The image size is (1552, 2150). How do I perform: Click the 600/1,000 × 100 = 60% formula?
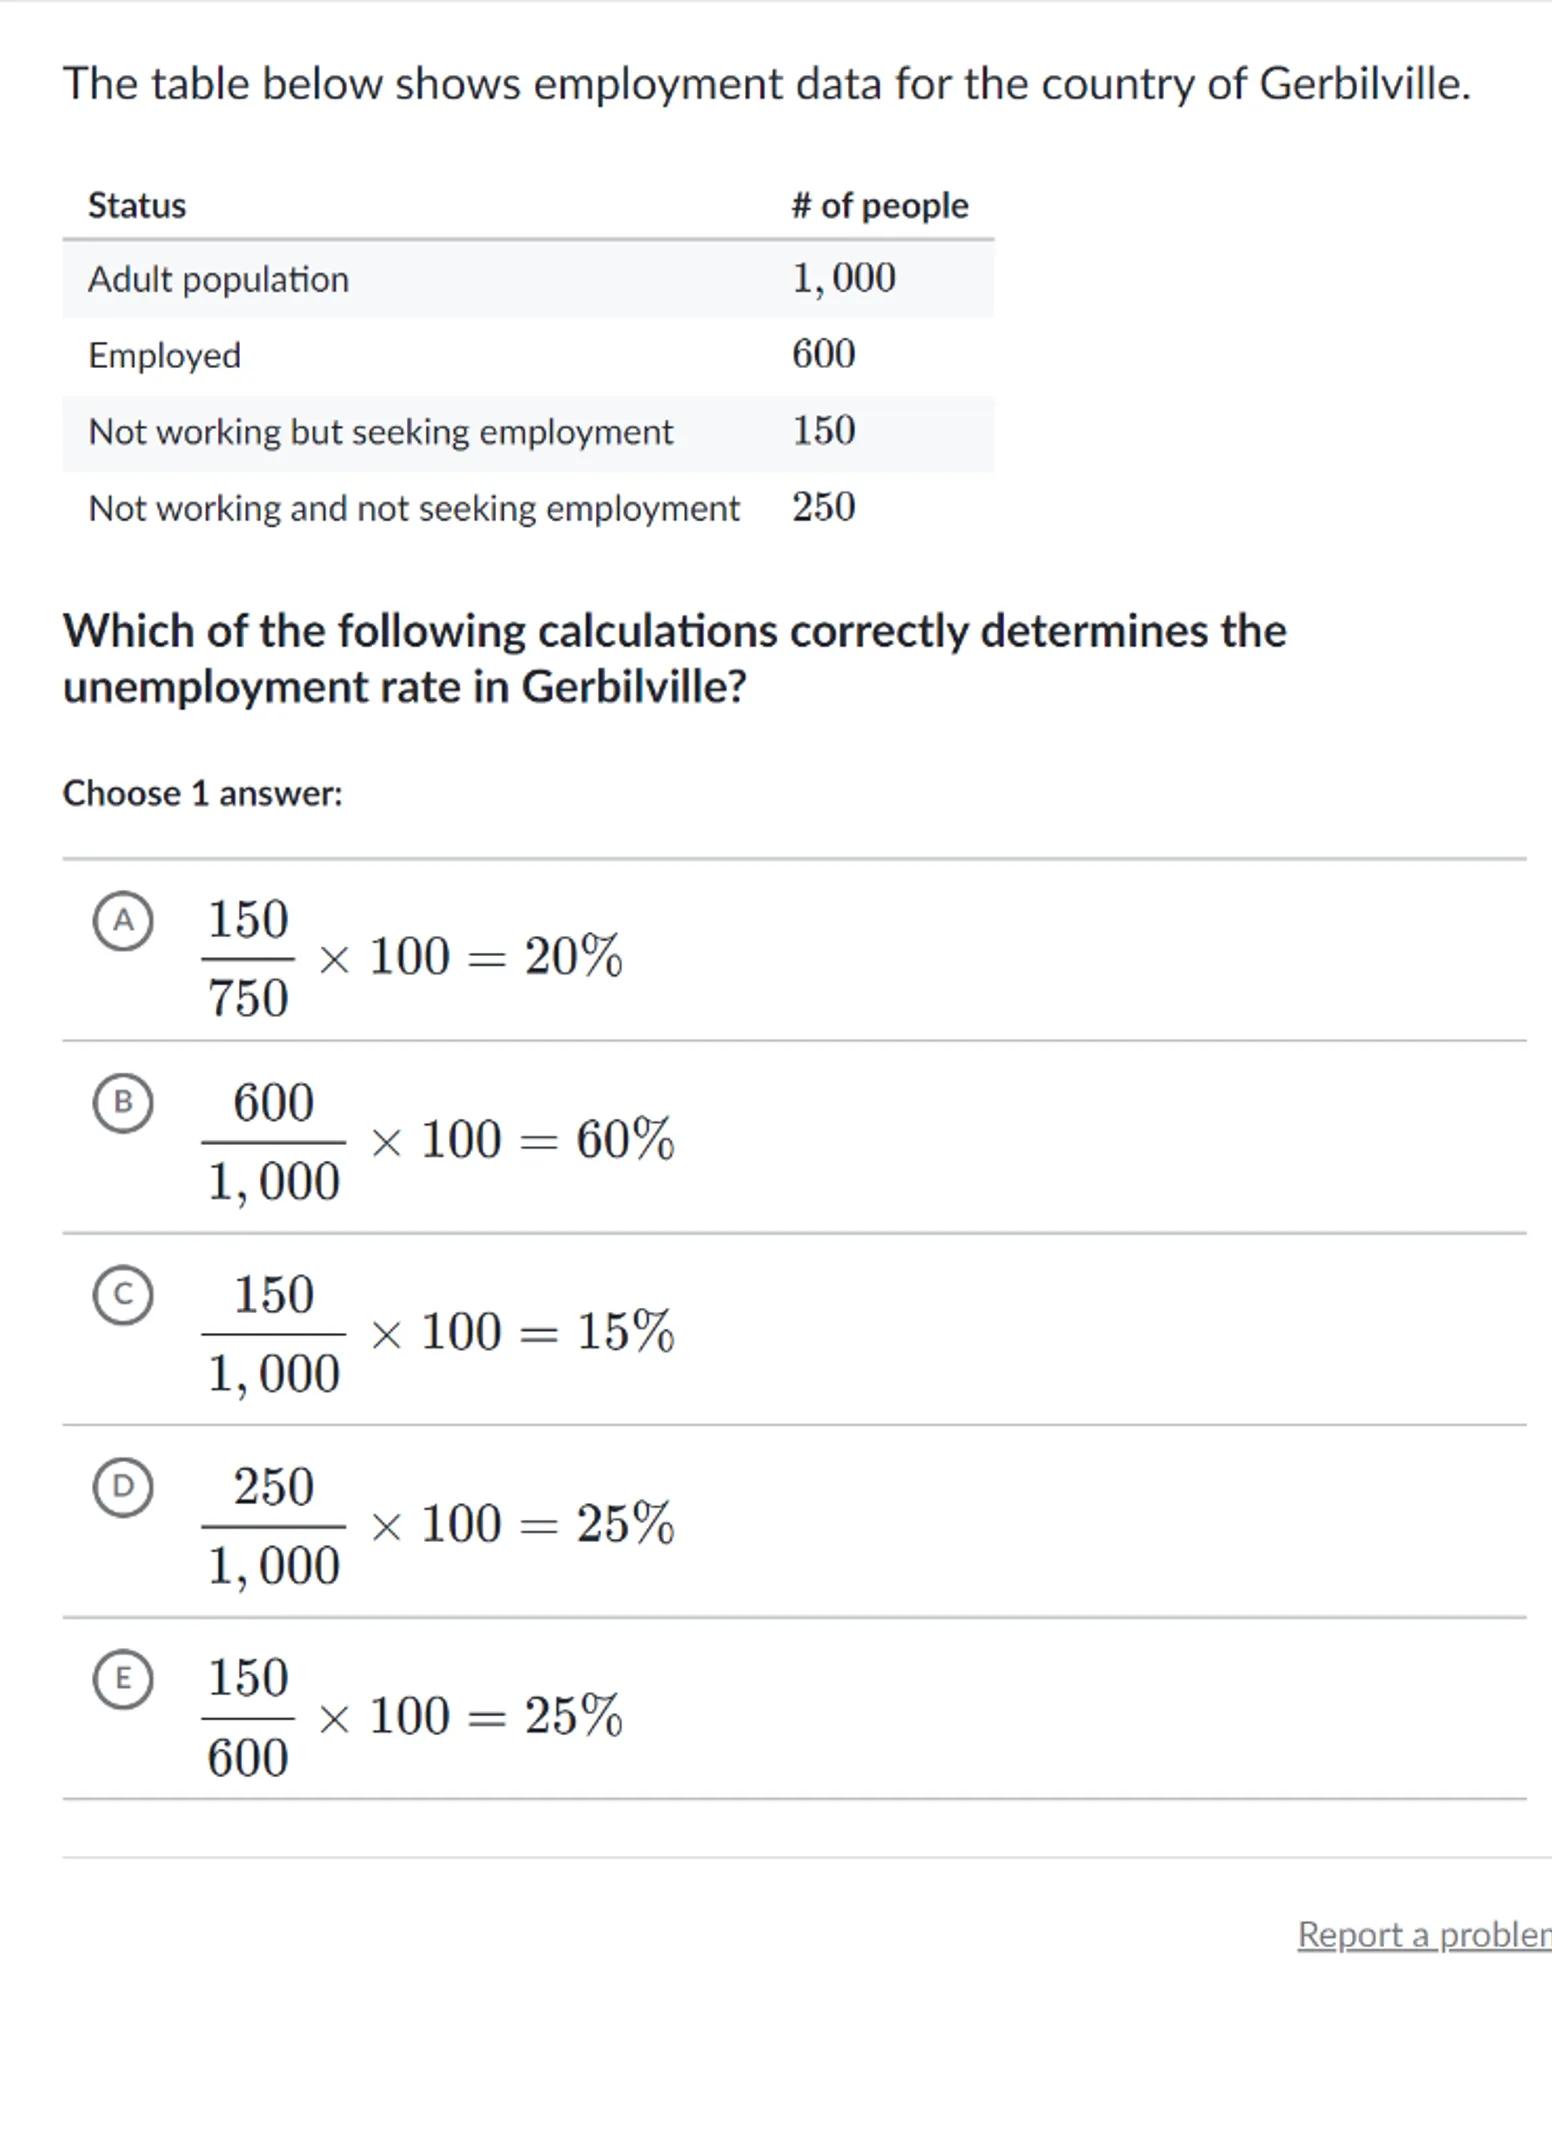tap(440, 1141)
